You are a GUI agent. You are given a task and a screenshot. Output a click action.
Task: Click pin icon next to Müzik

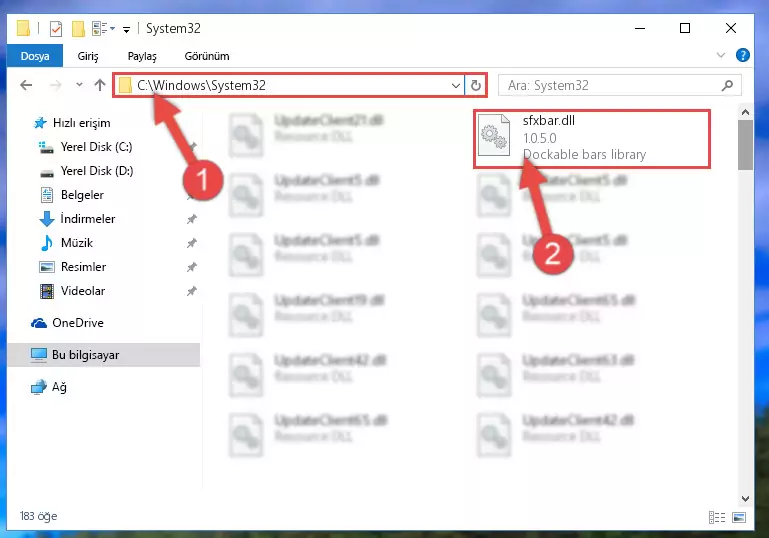[192, 243]
